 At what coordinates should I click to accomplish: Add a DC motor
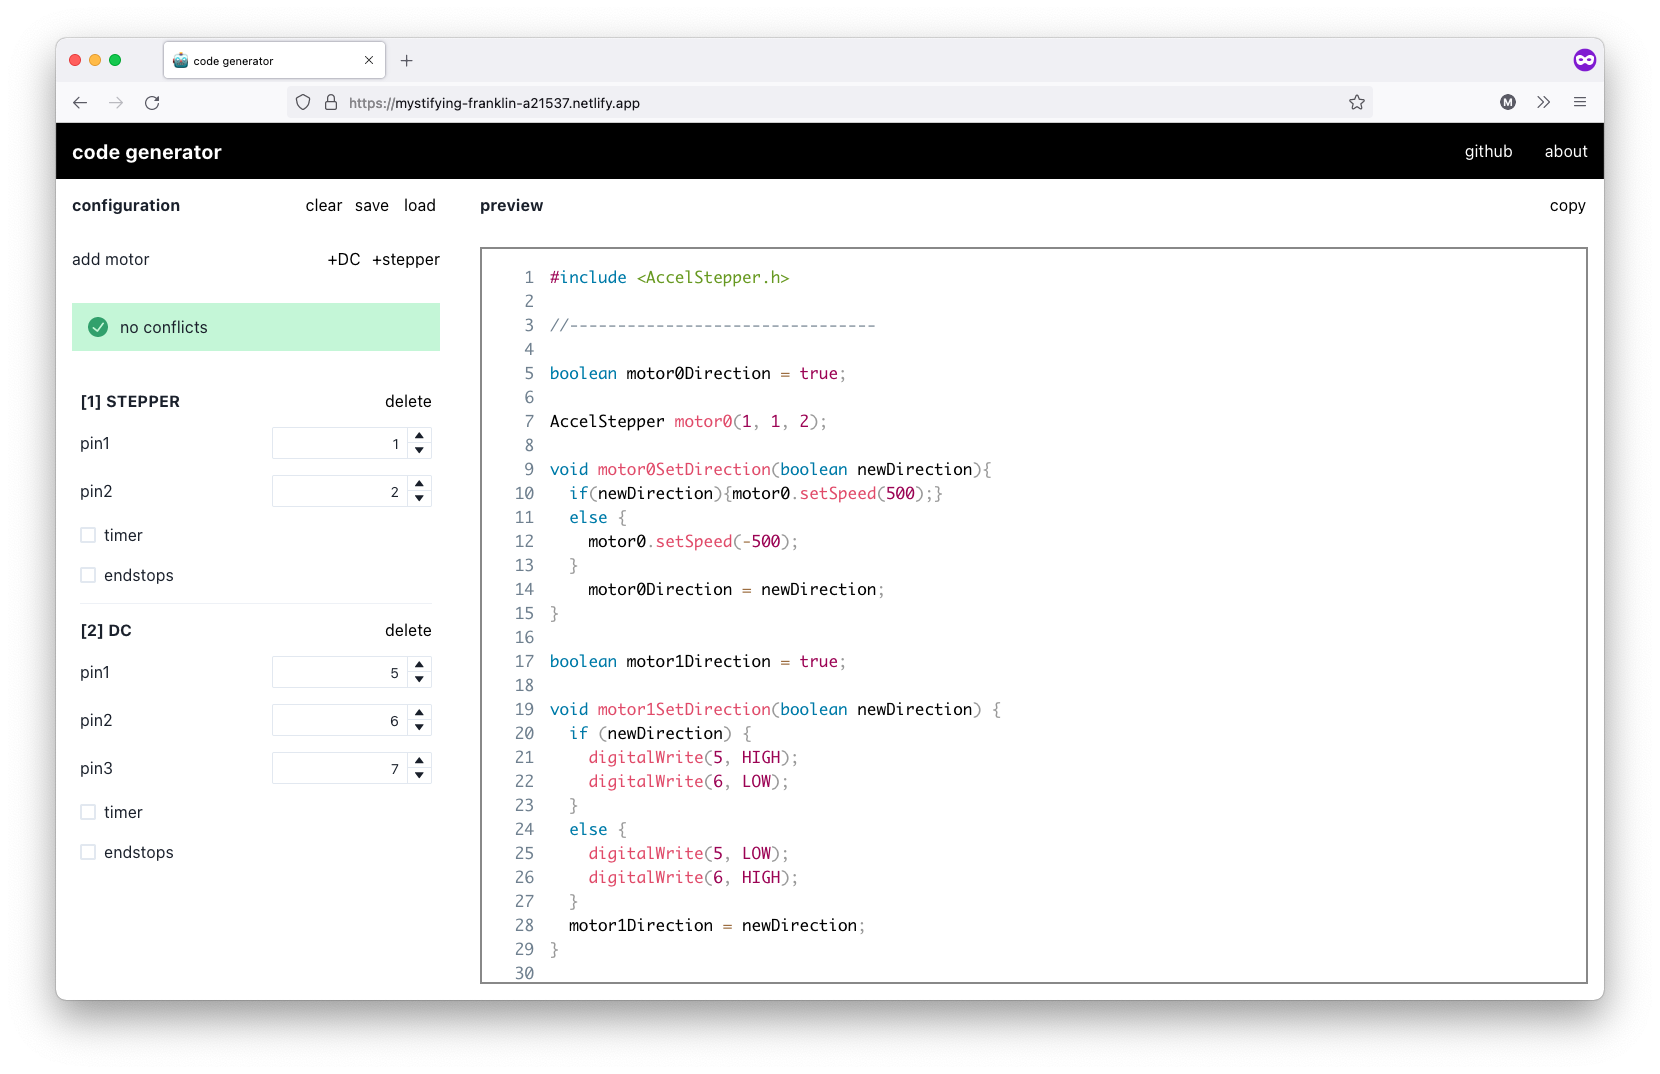344,259
